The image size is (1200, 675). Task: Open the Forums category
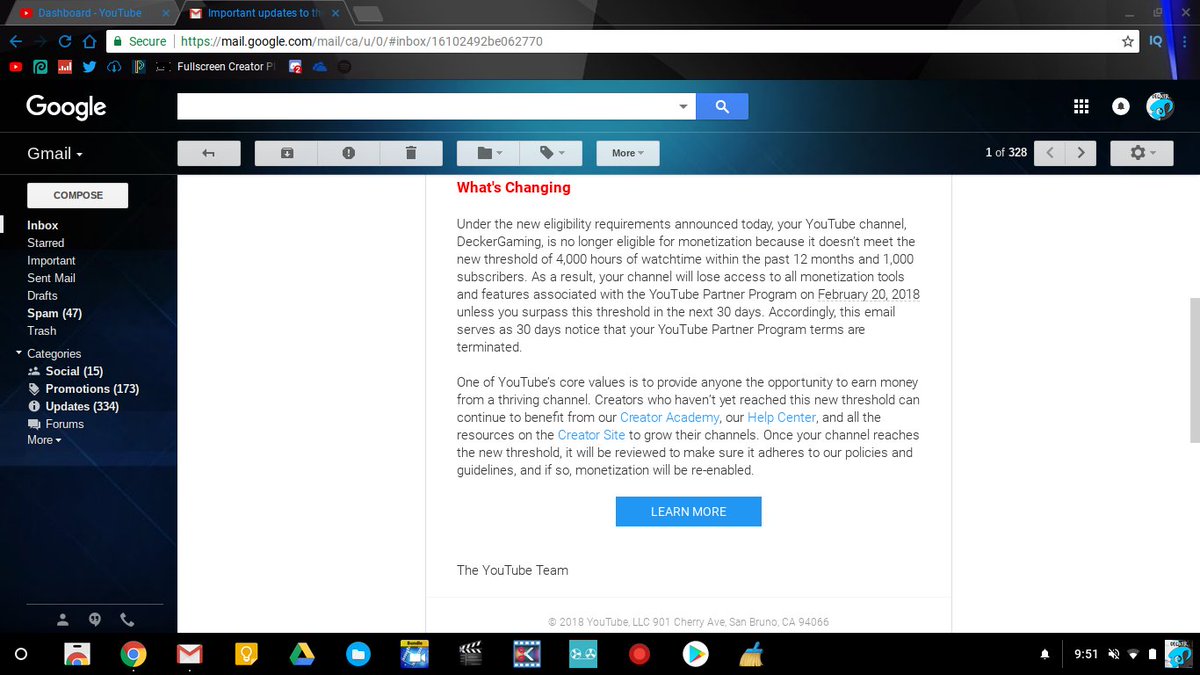point(65,424)
